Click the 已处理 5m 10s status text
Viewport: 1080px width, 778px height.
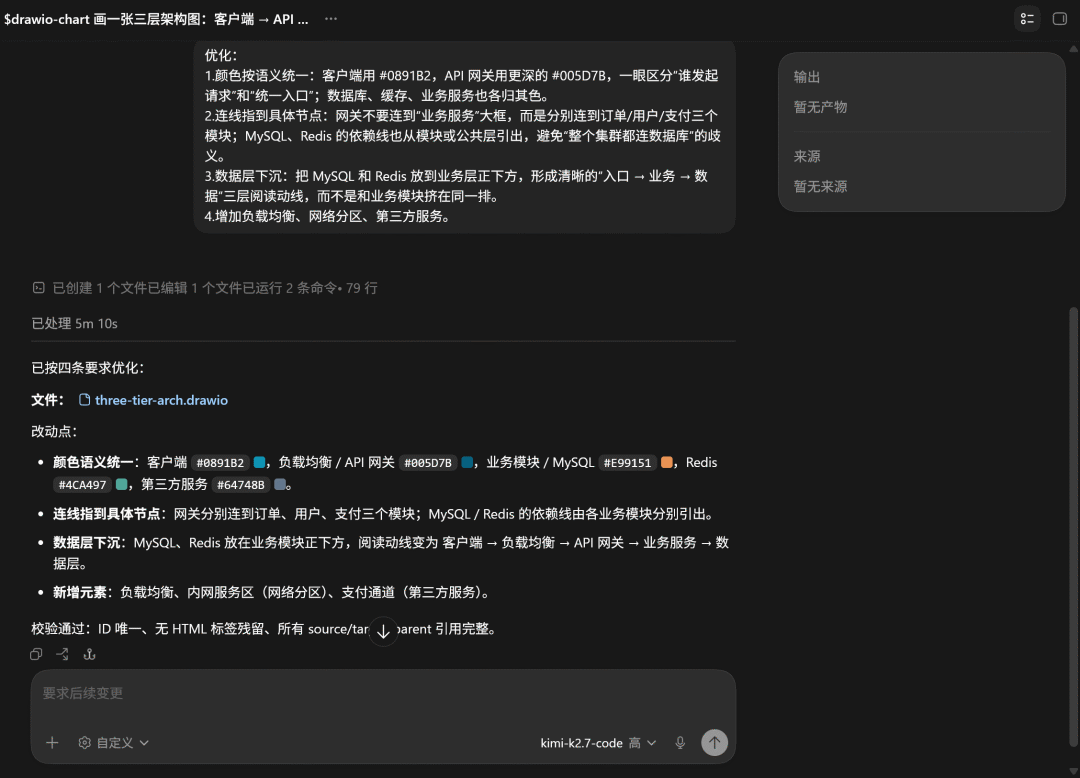point(74,324)
